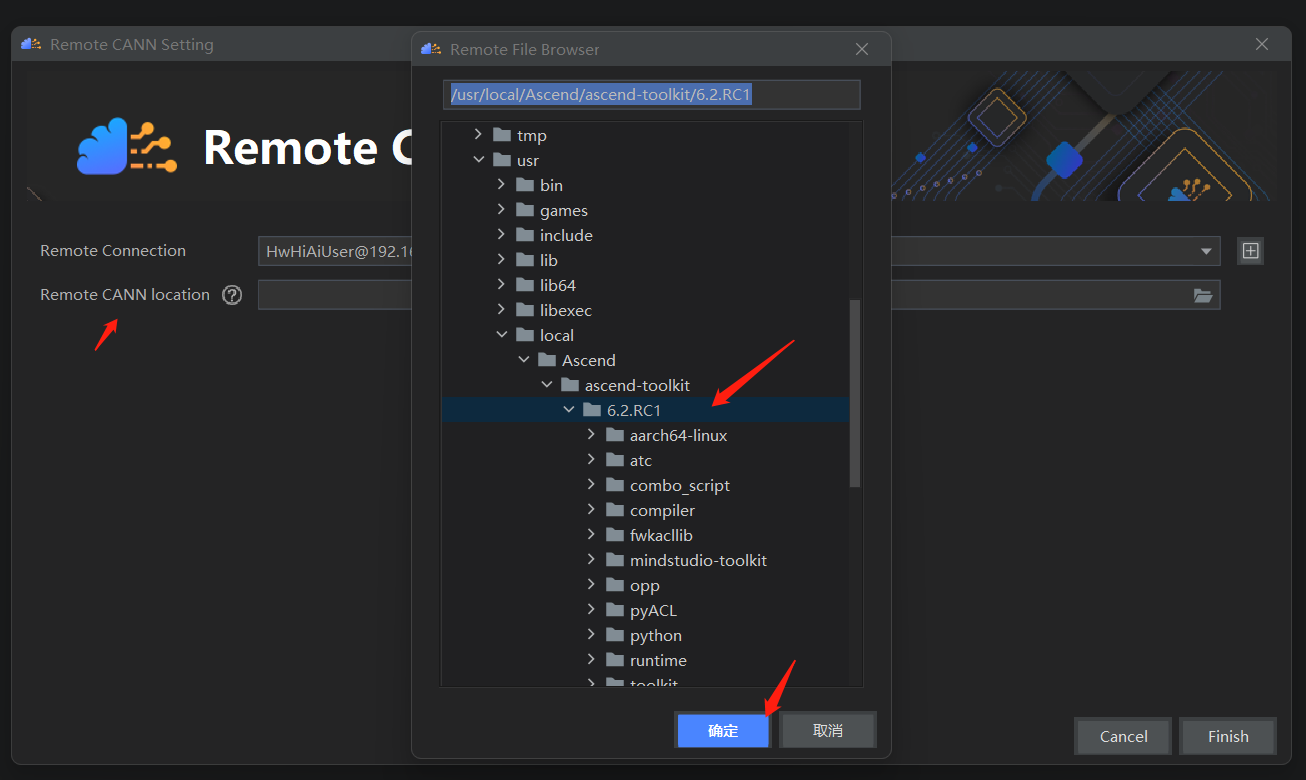The image size is (1306, 780).
Task: Select the ascend-toolkit folder icon
Action: pyautogui.click(x=569, y=385)
